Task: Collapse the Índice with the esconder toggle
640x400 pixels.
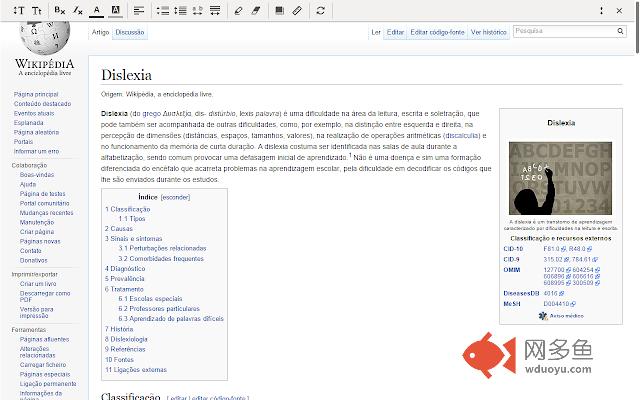Action: [x=175, y=197]
